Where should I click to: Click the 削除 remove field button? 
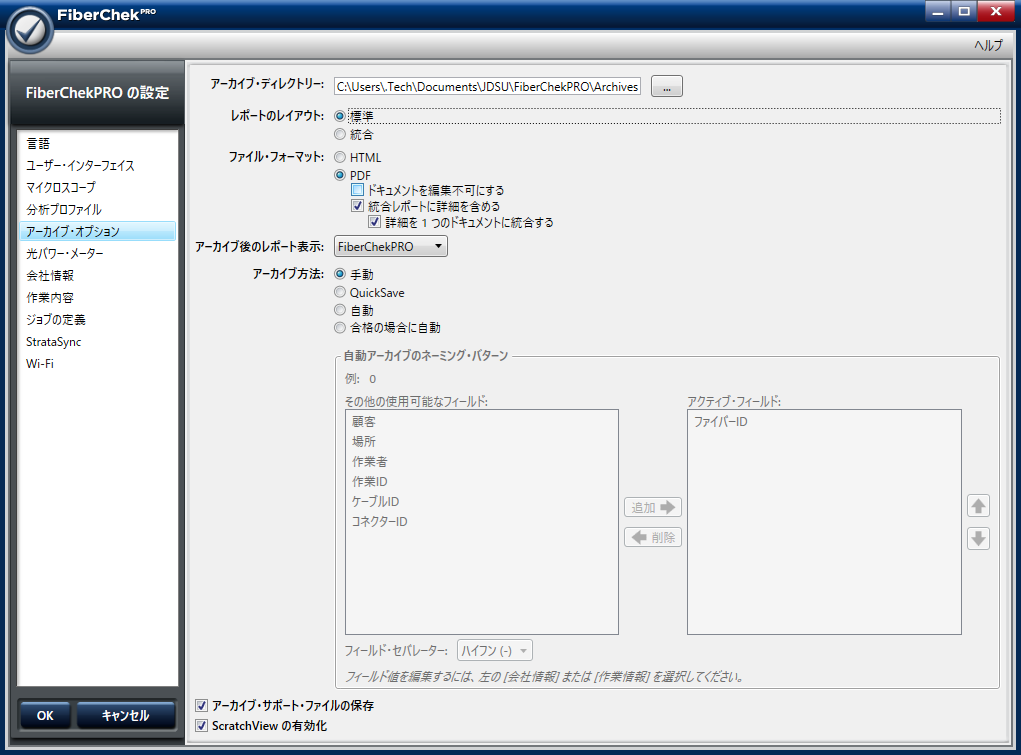(653, 537)
